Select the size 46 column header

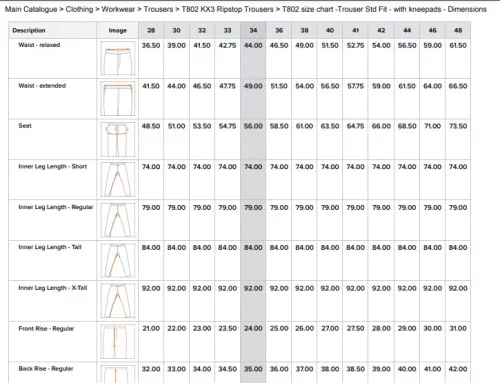coord(433,30)
